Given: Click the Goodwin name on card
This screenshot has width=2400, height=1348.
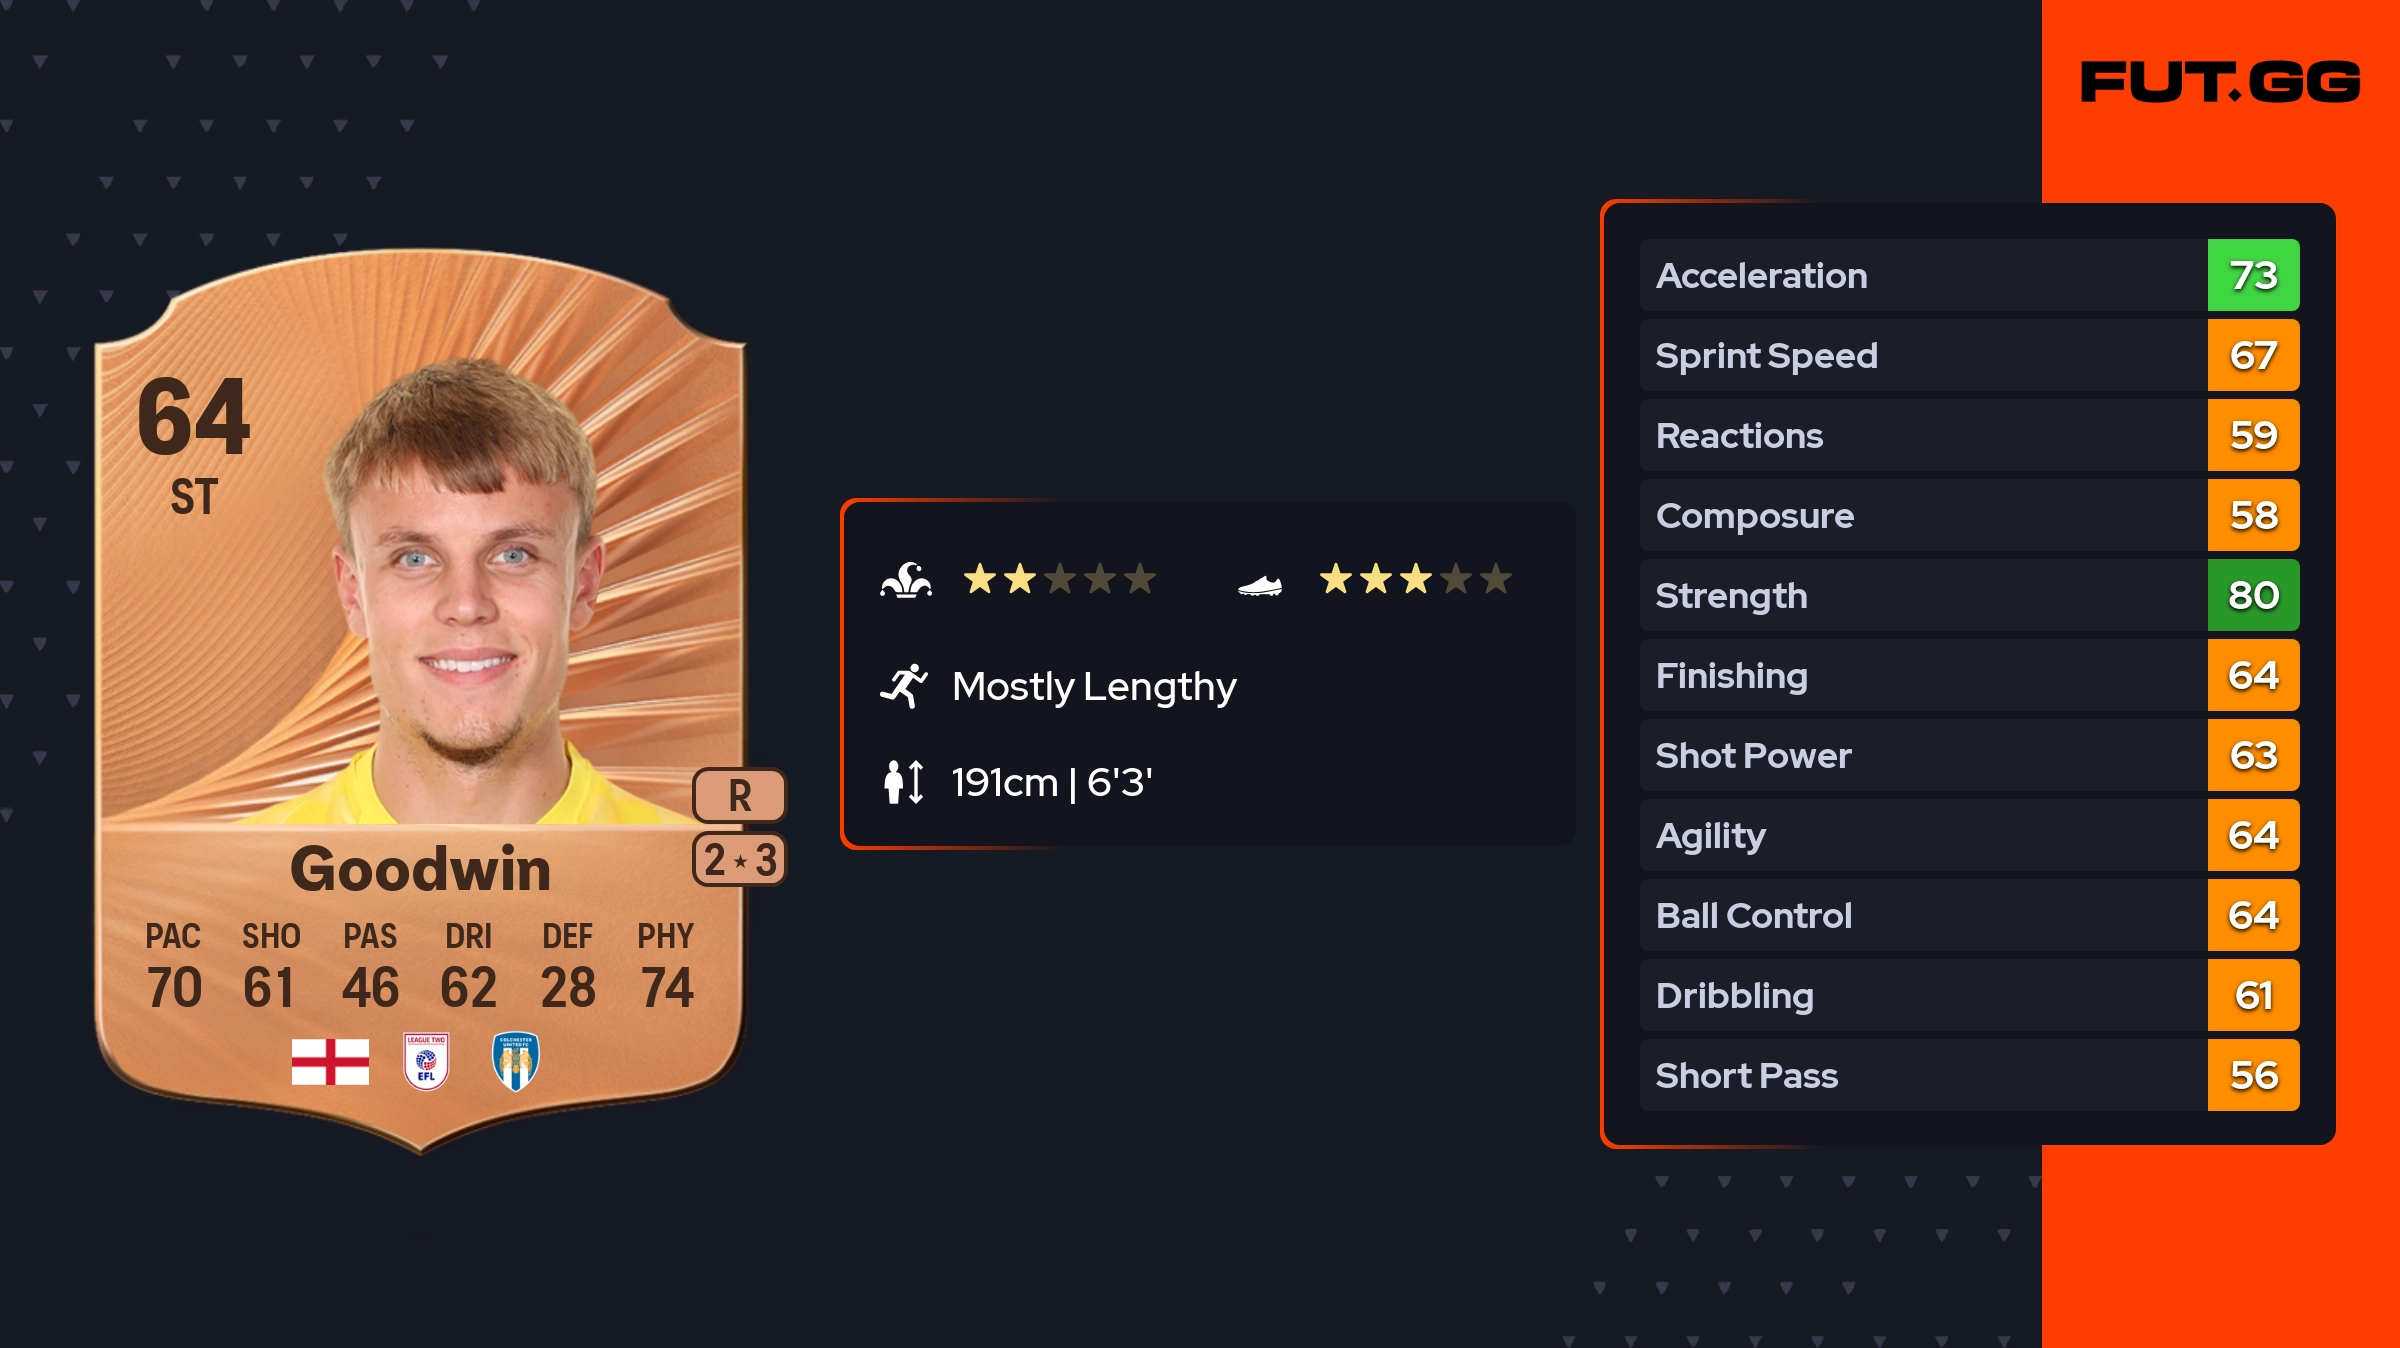Looking at the screenshot, I should pos(420,868).
